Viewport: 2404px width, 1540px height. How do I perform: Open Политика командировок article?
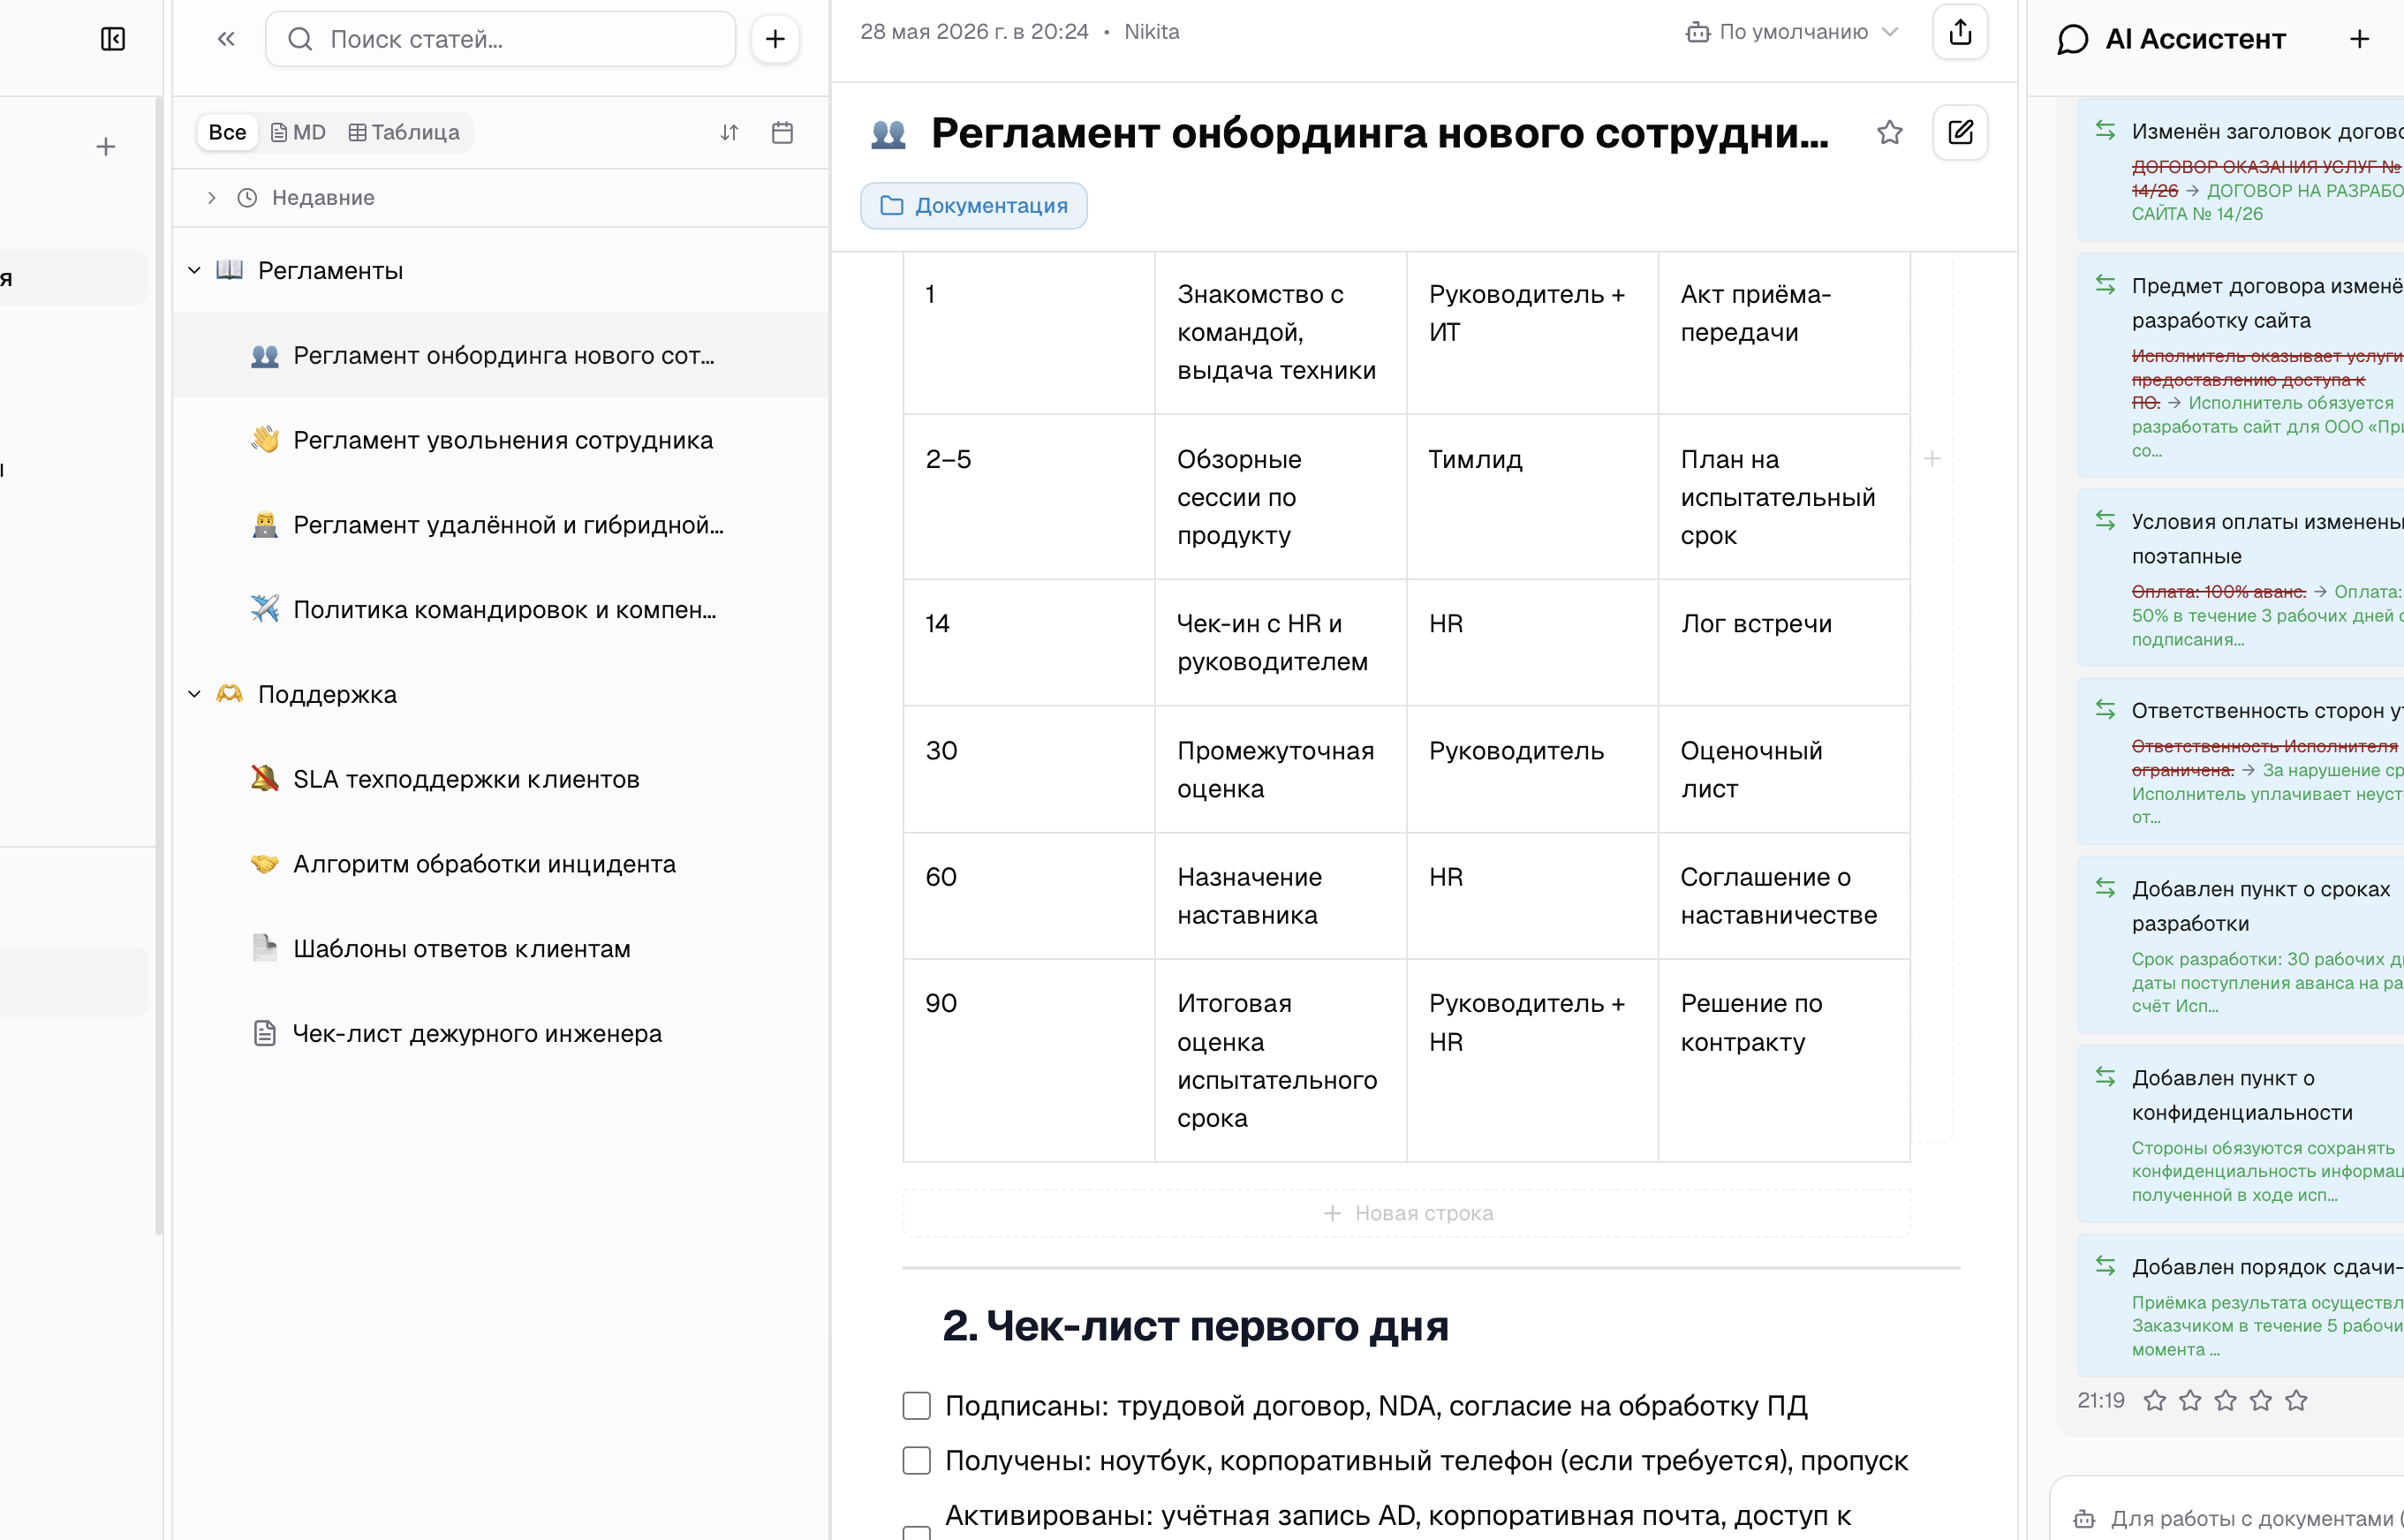501,610
